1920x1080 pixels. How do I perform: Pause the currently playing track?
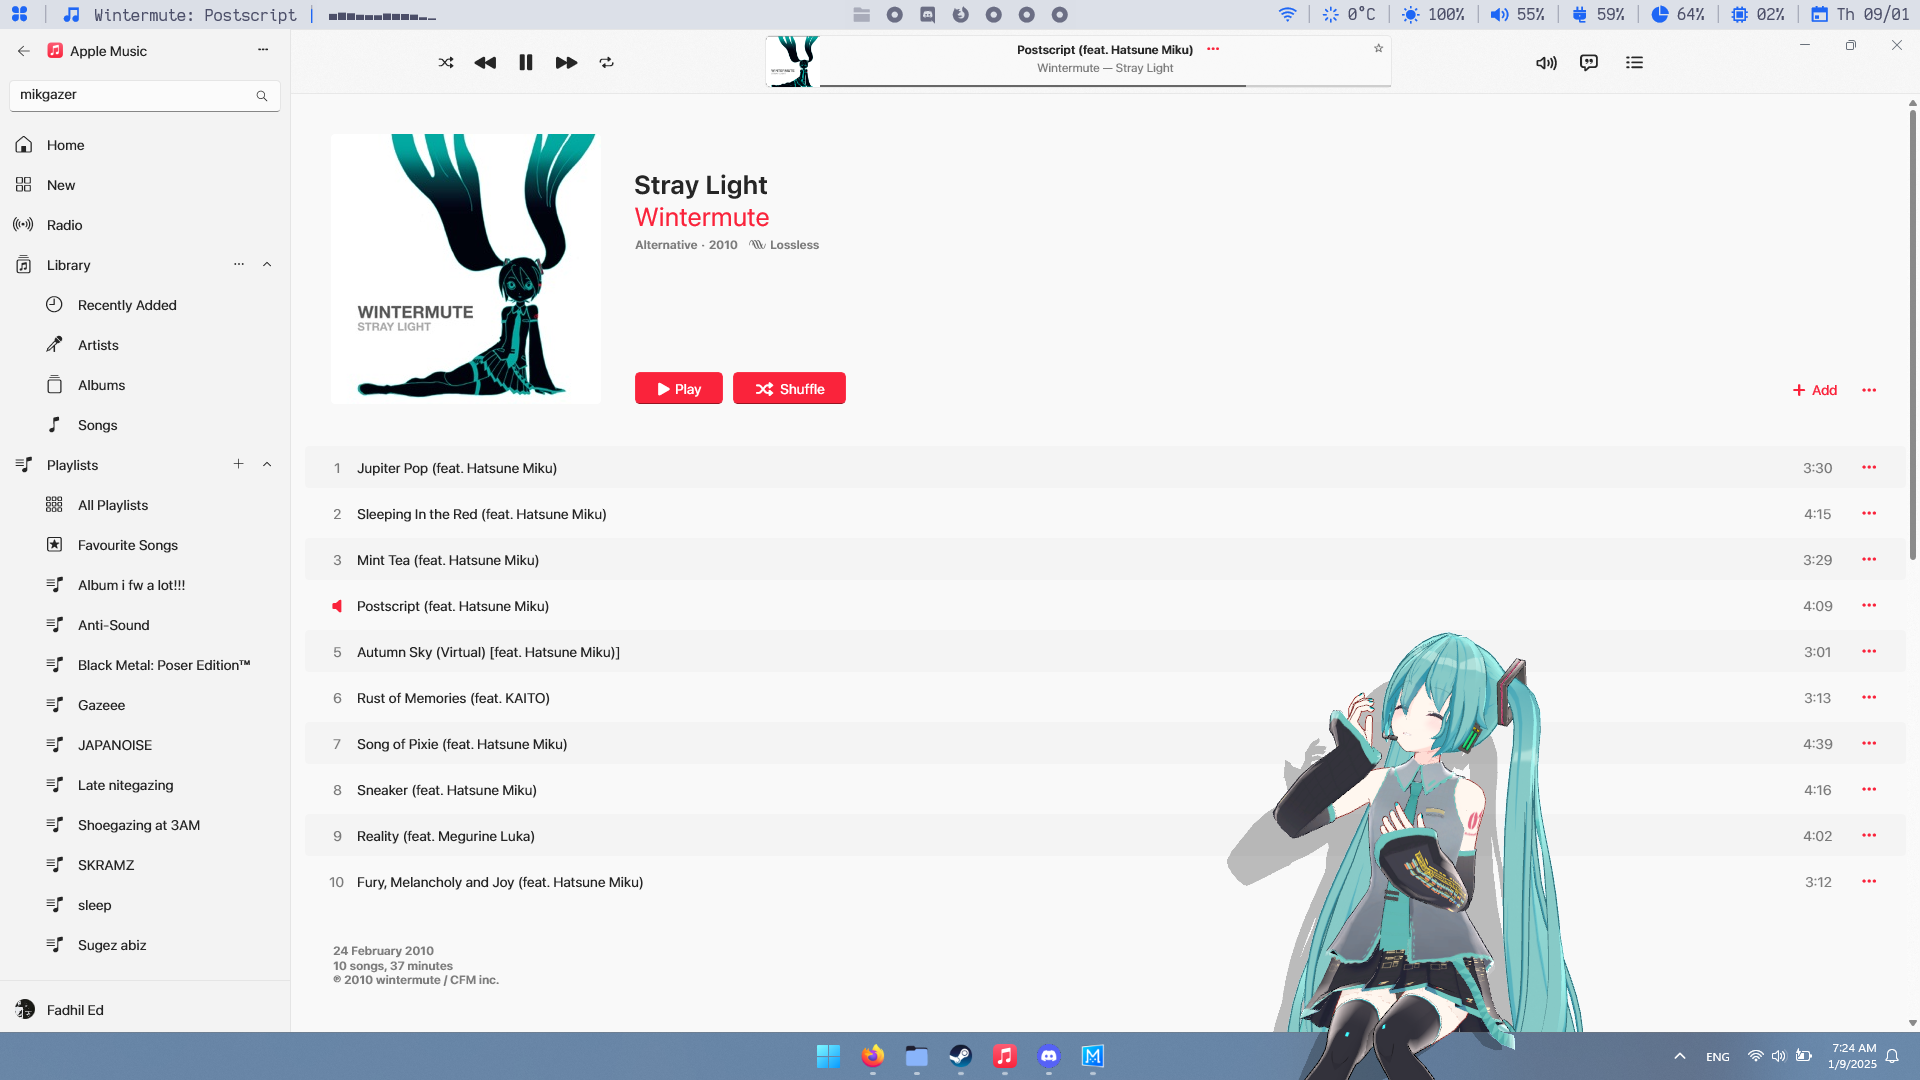(526, 62)
